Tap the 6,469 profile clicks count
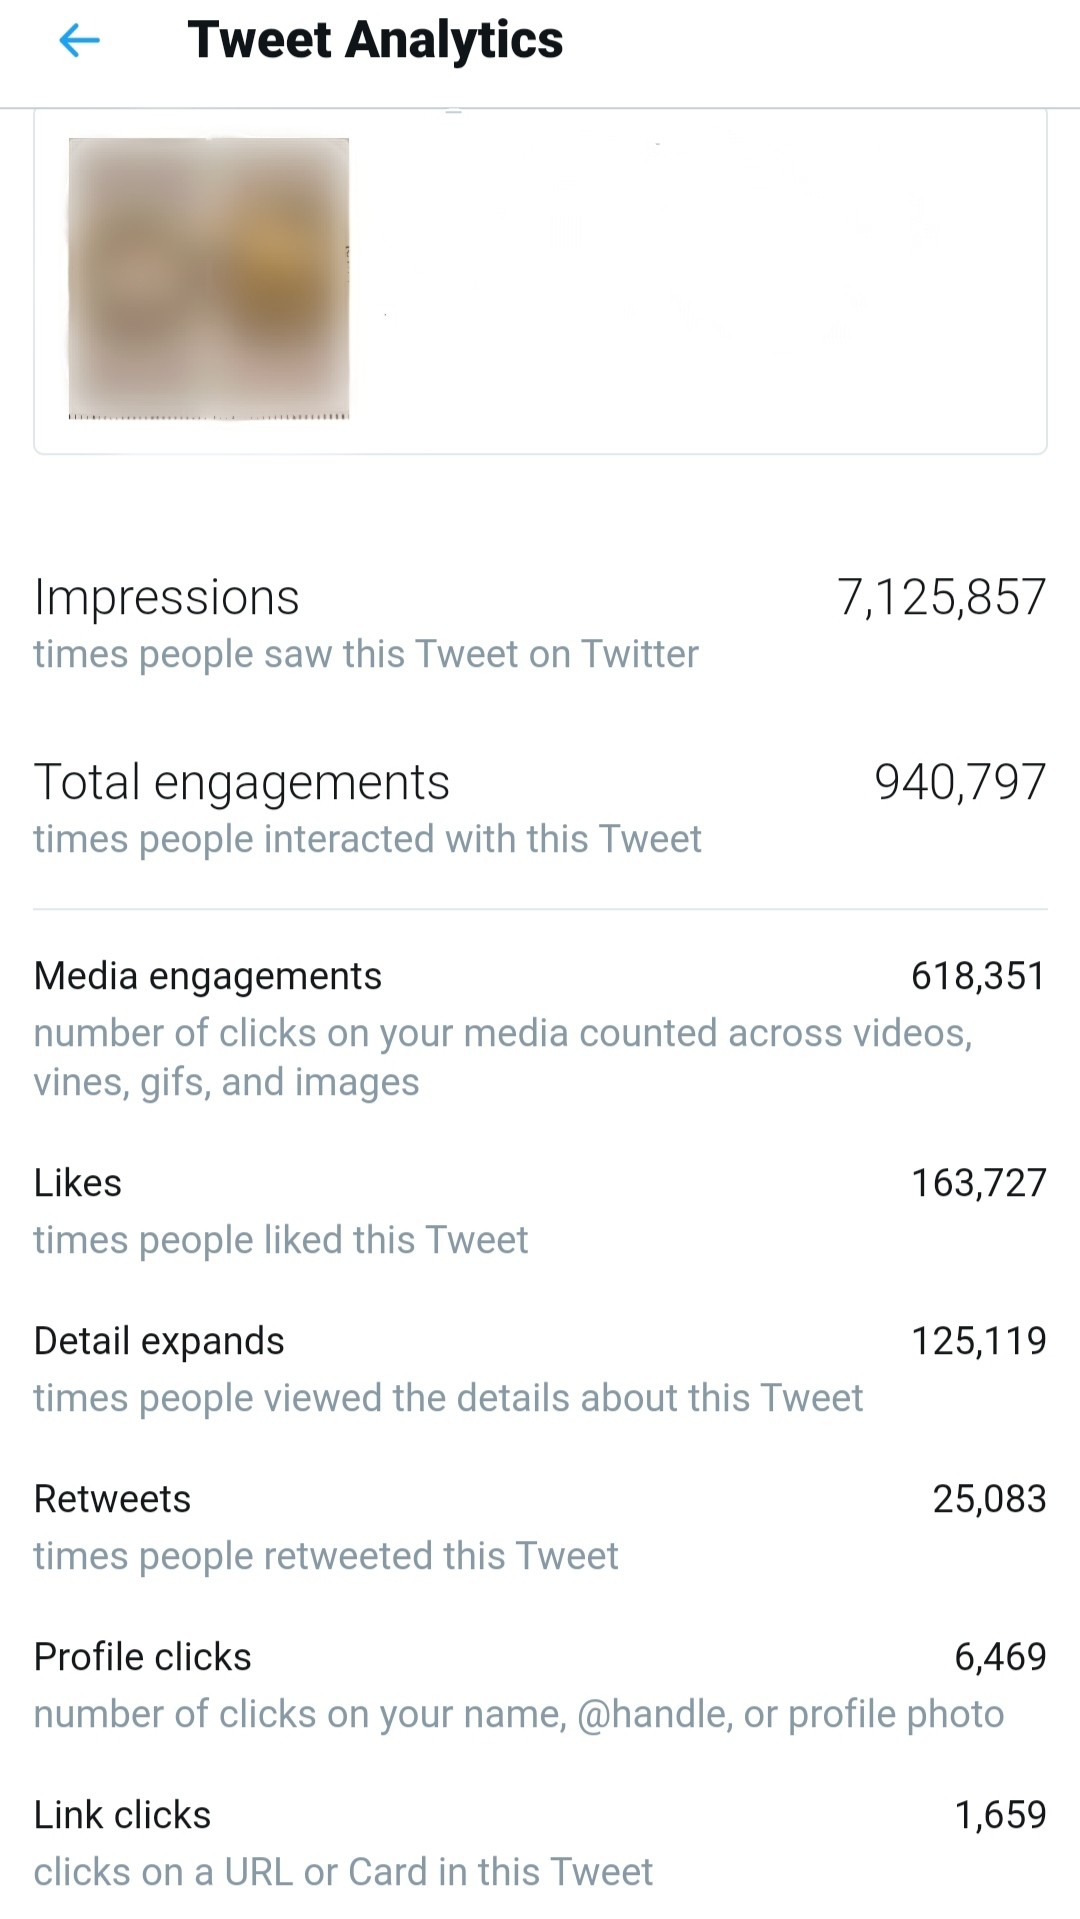This screenshot has width=1080, height=1919. click(x=1000, y=1657)
